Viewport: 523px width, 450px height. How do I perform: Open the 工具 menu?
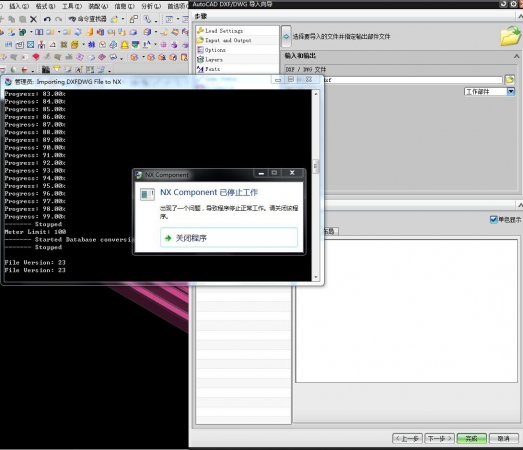coord(72,6)
